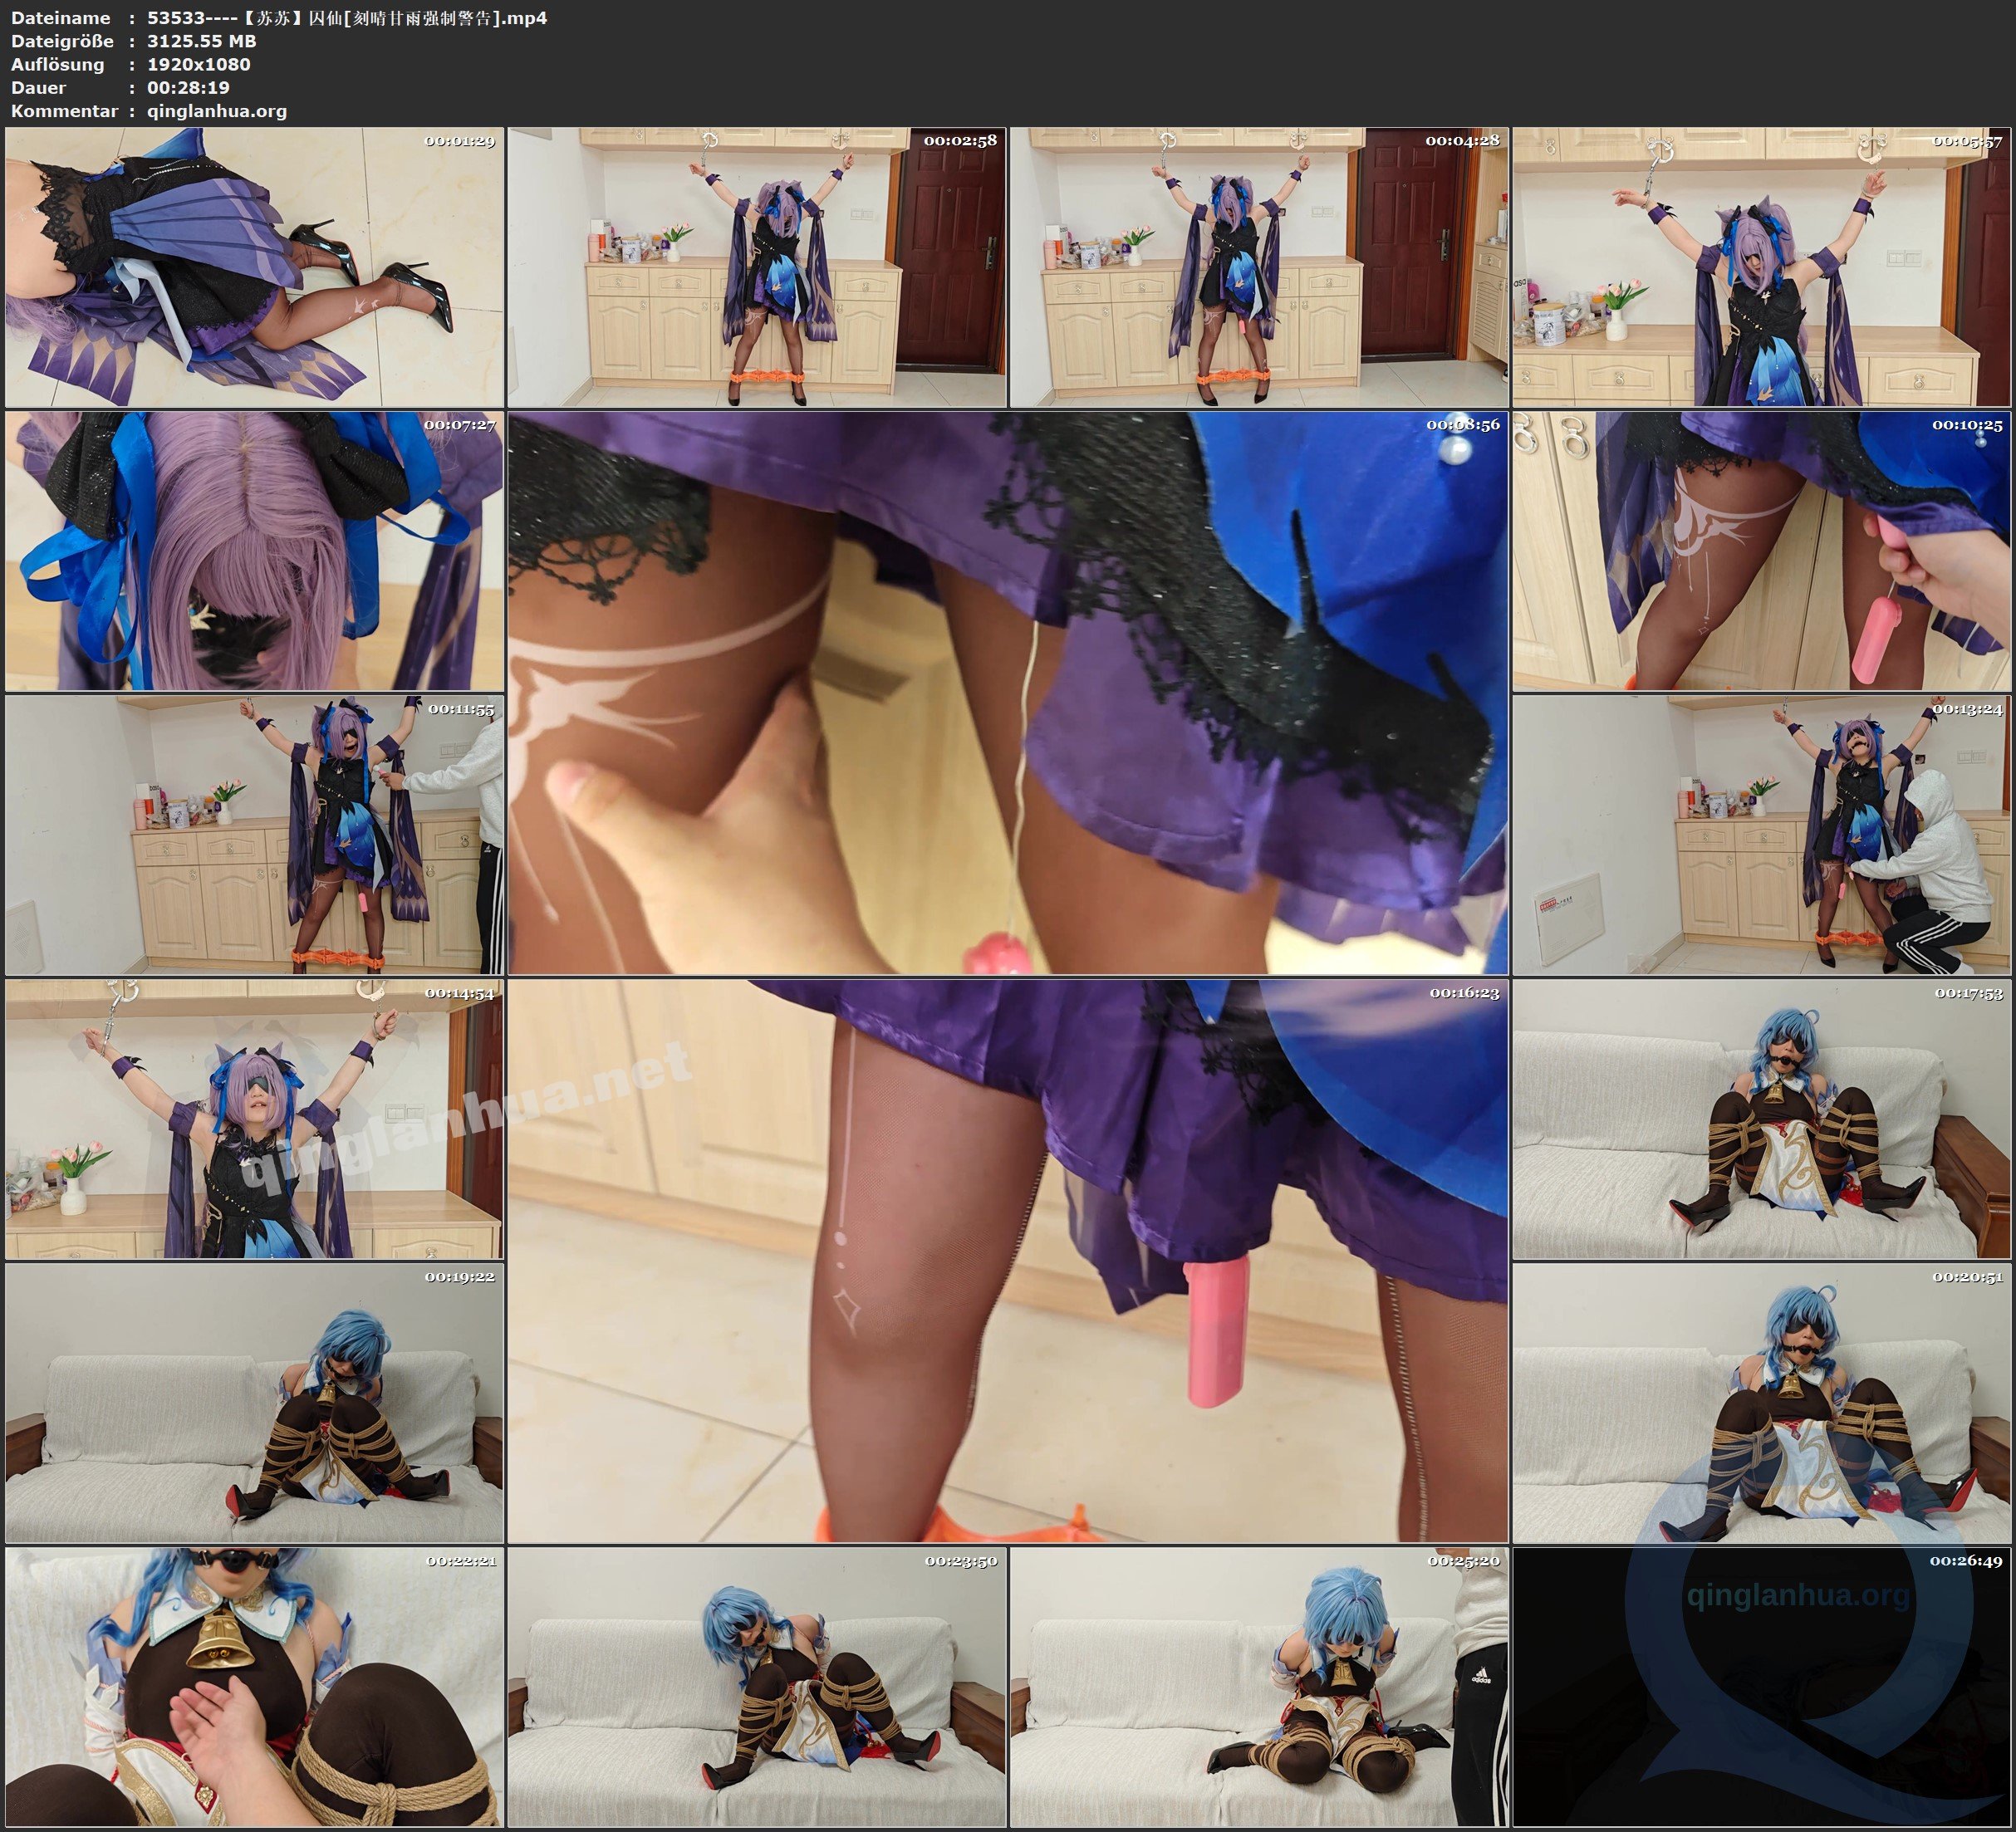2016x1832 pixels.
Task: Select the frame marked 00:20:51
Action: 1761,1403
